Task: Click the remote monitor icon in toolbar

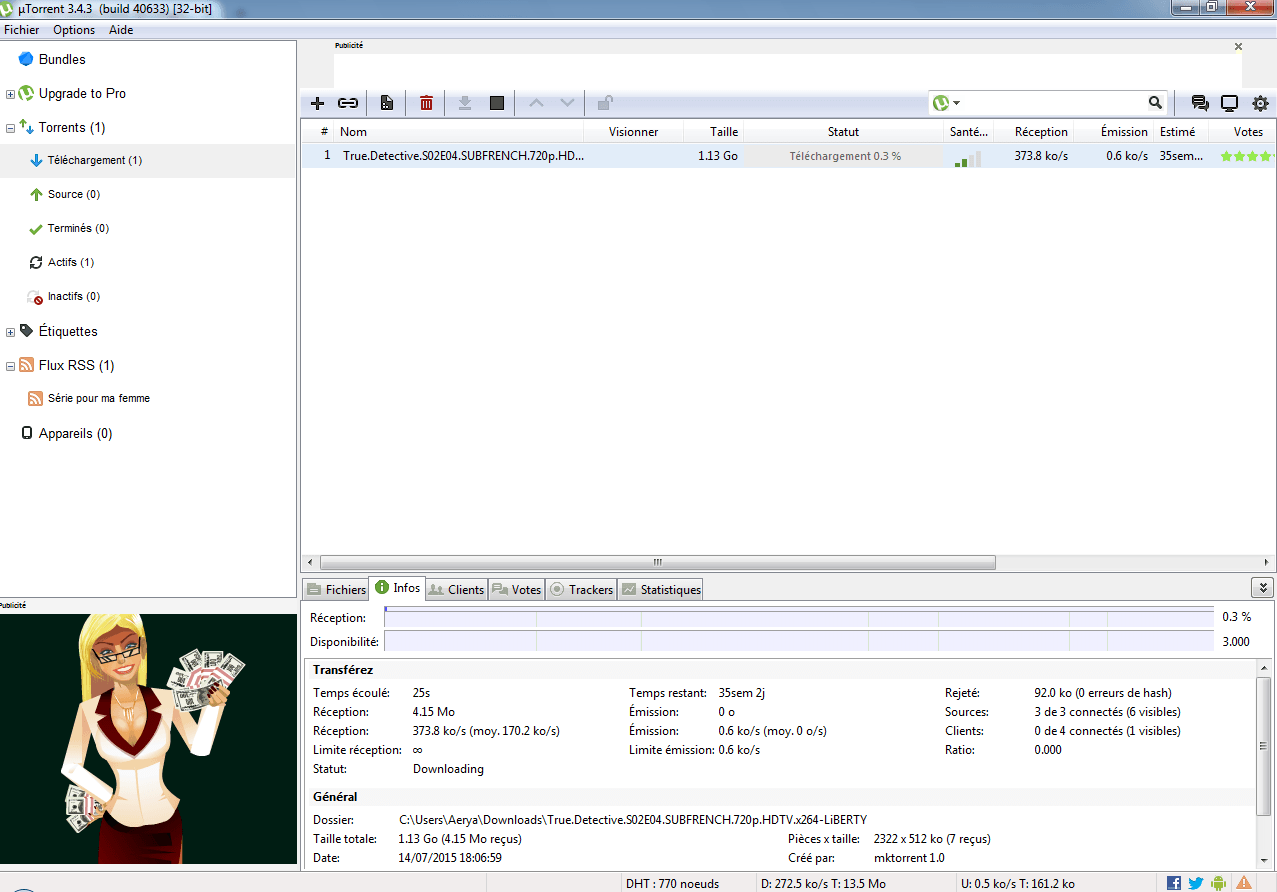Action: pos(1230,103)
